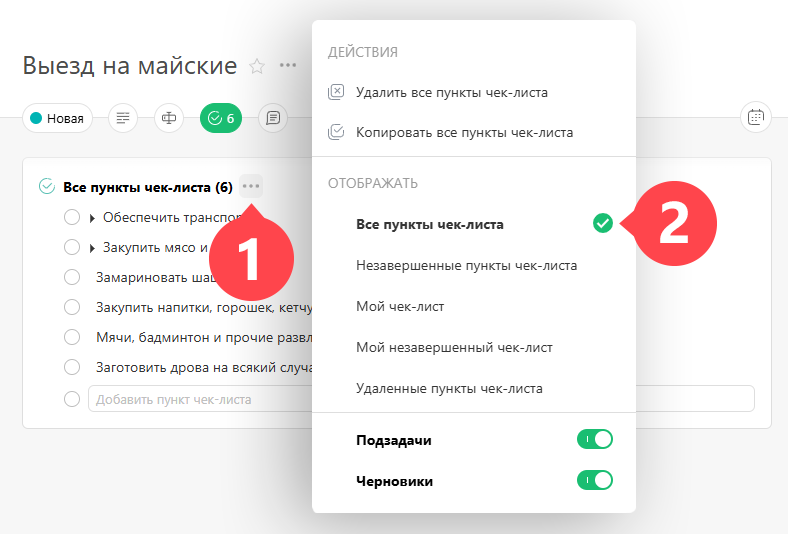Open the calendar icon at right

pos(756,118)
